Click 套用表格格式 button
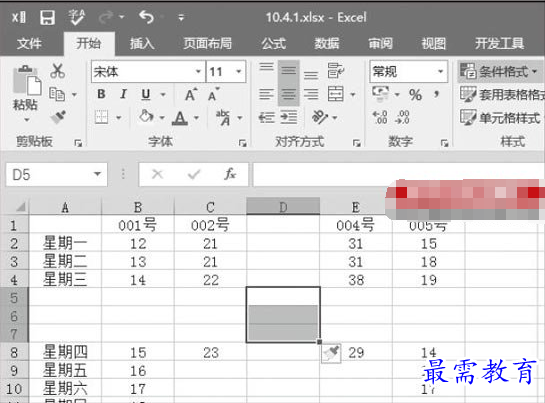Screen dimensions: 545x403 coord(502,94)
